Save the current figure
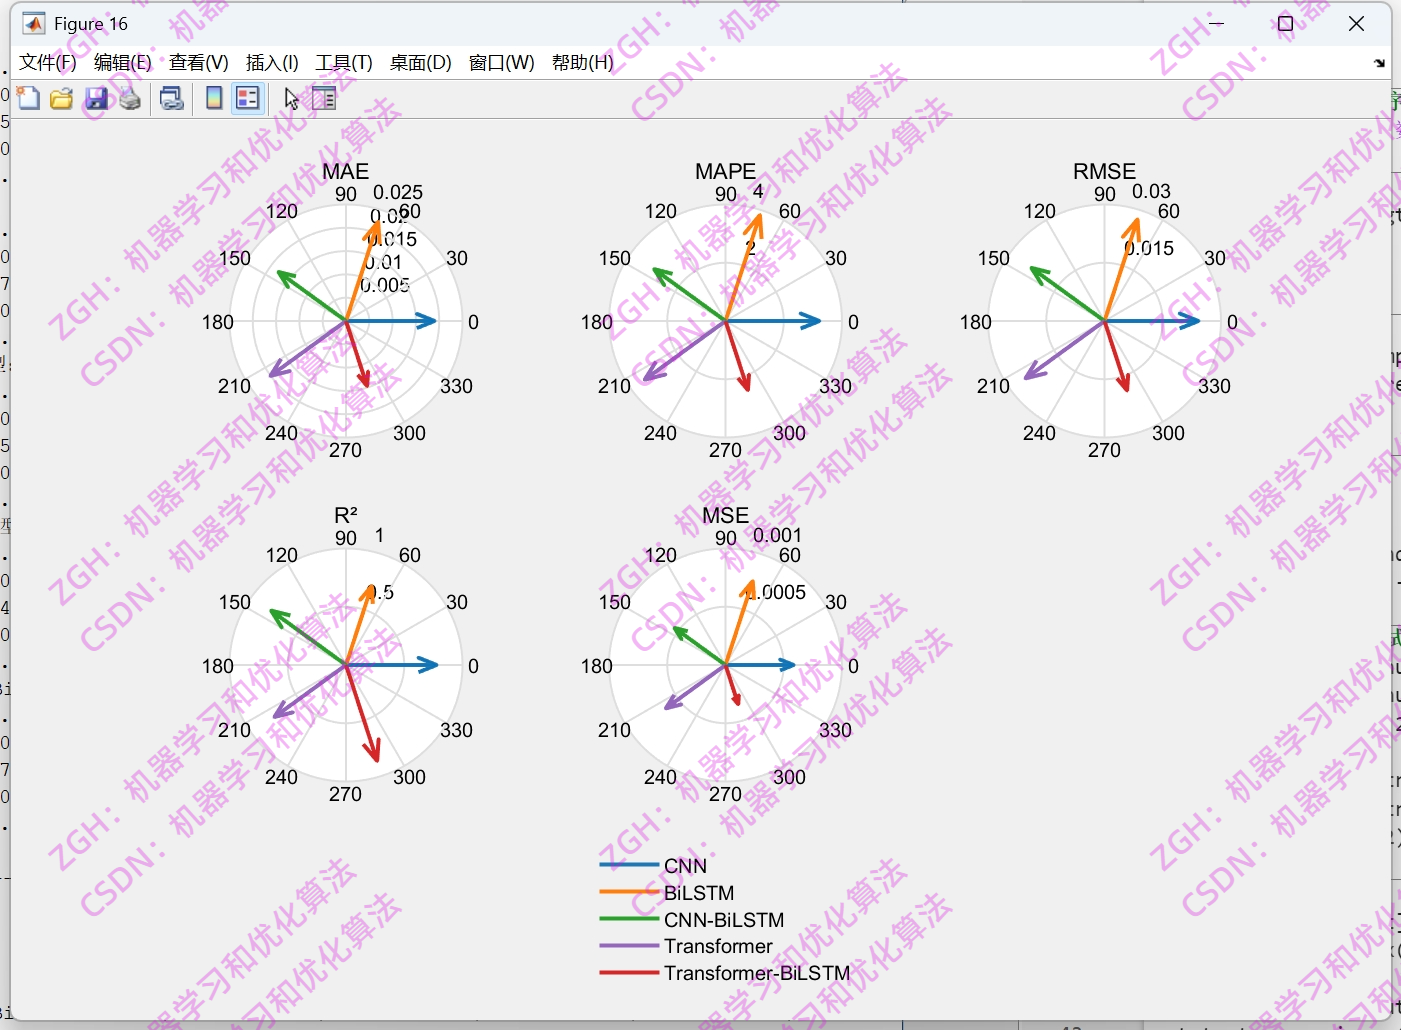Image resolution: width=1401 pixels, height=1030 pixels. click(96, 97)
